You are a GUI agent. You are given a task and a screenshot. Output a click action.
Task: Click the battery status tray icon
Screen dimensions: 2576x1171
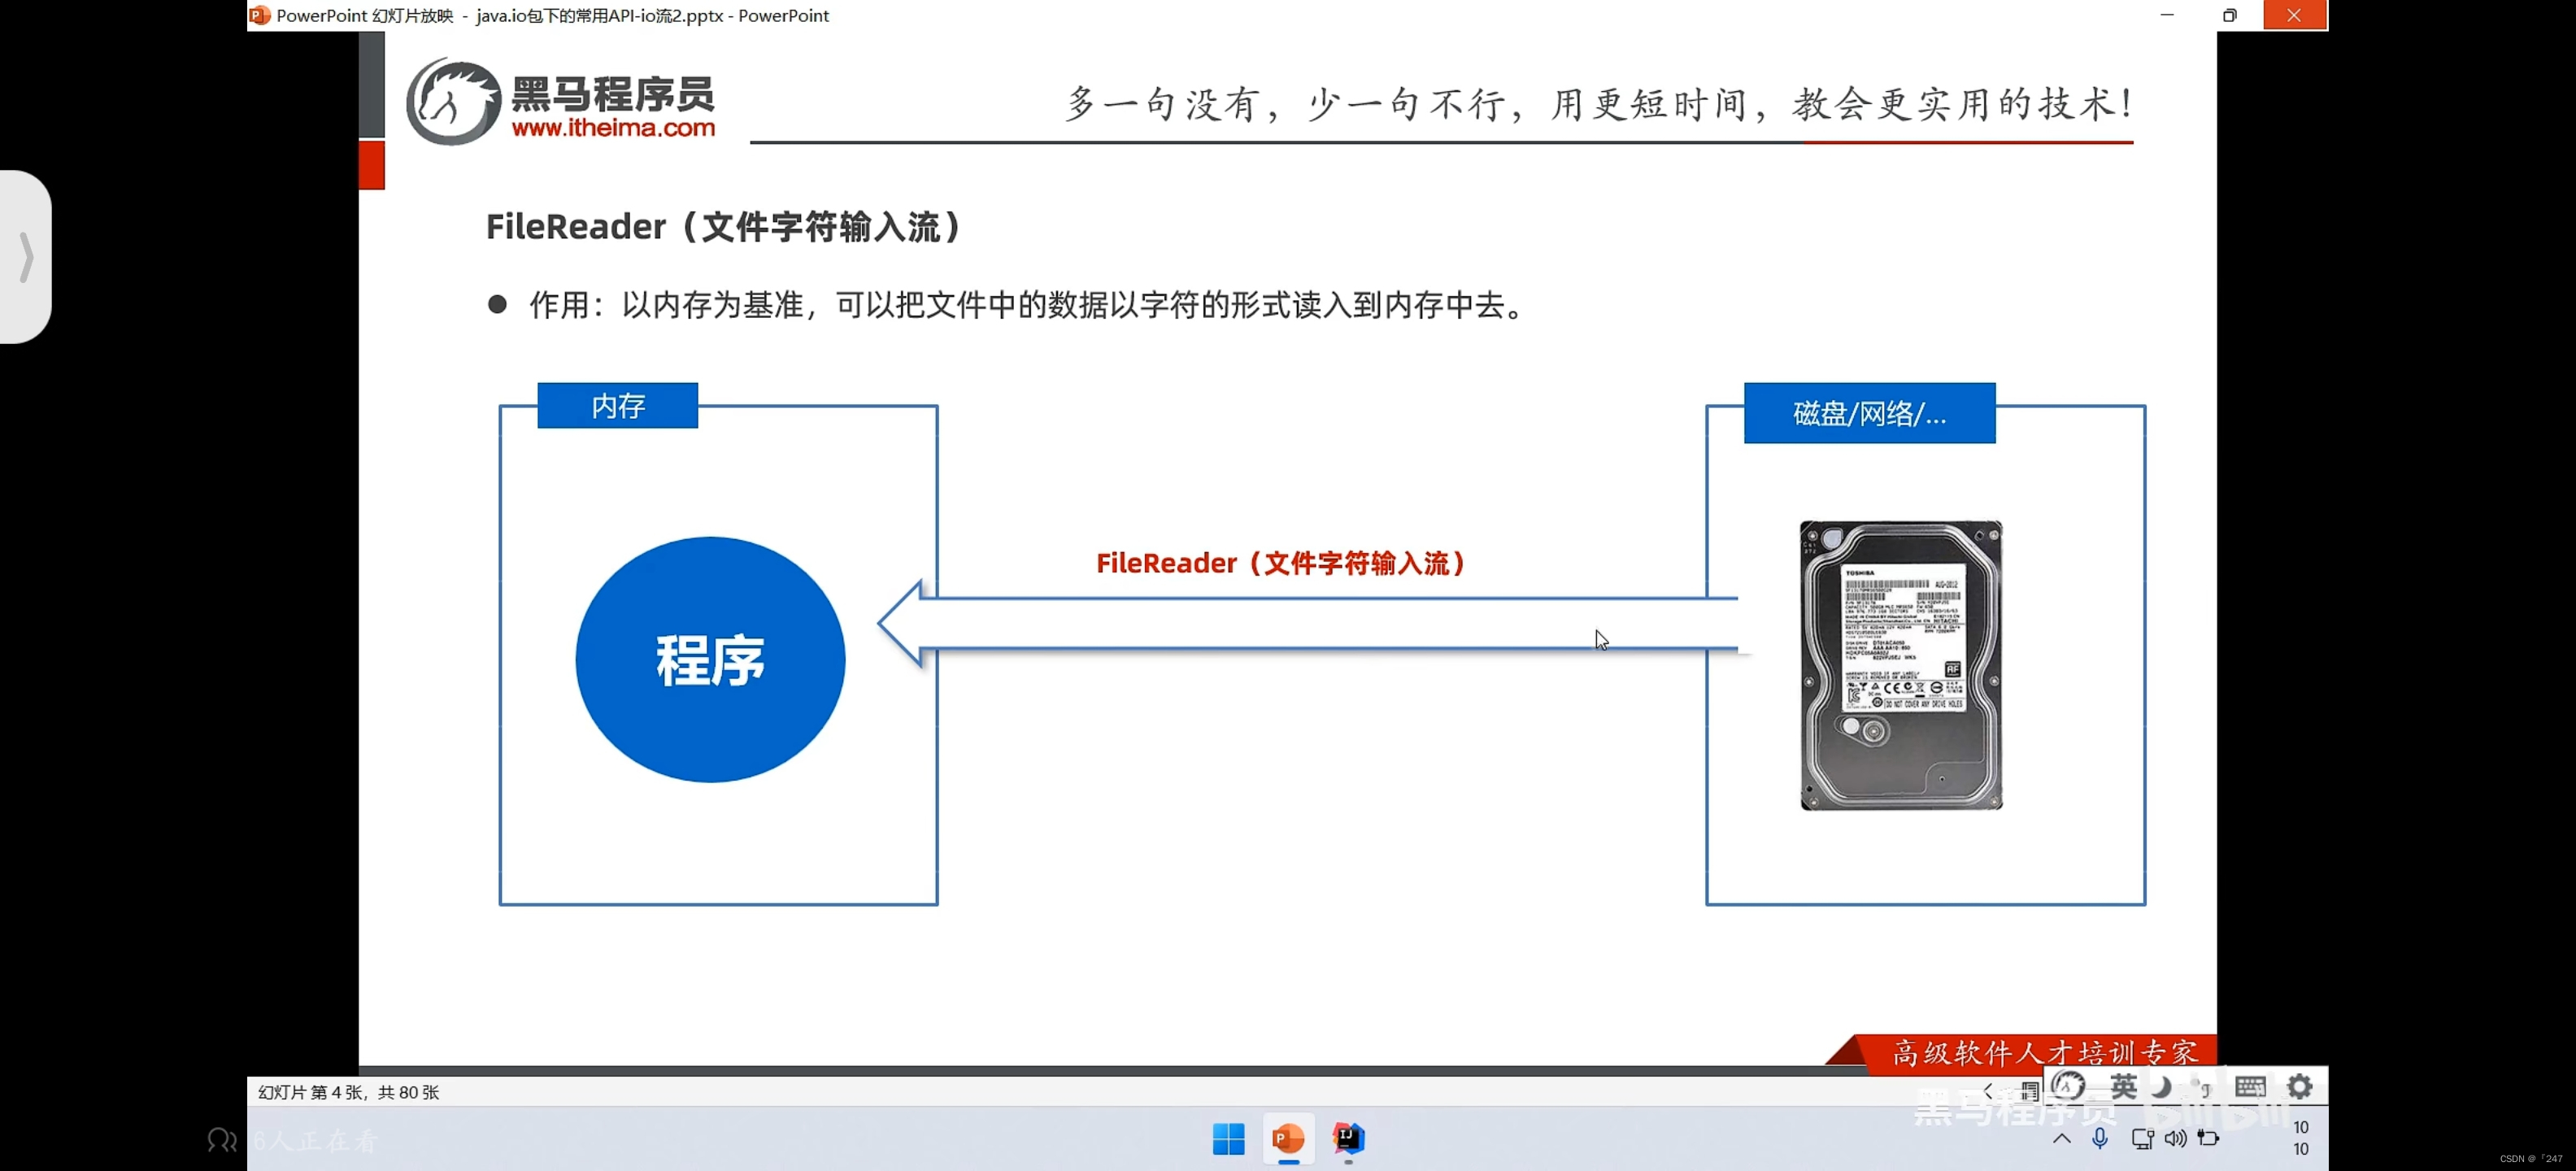pos(2208,1138)
